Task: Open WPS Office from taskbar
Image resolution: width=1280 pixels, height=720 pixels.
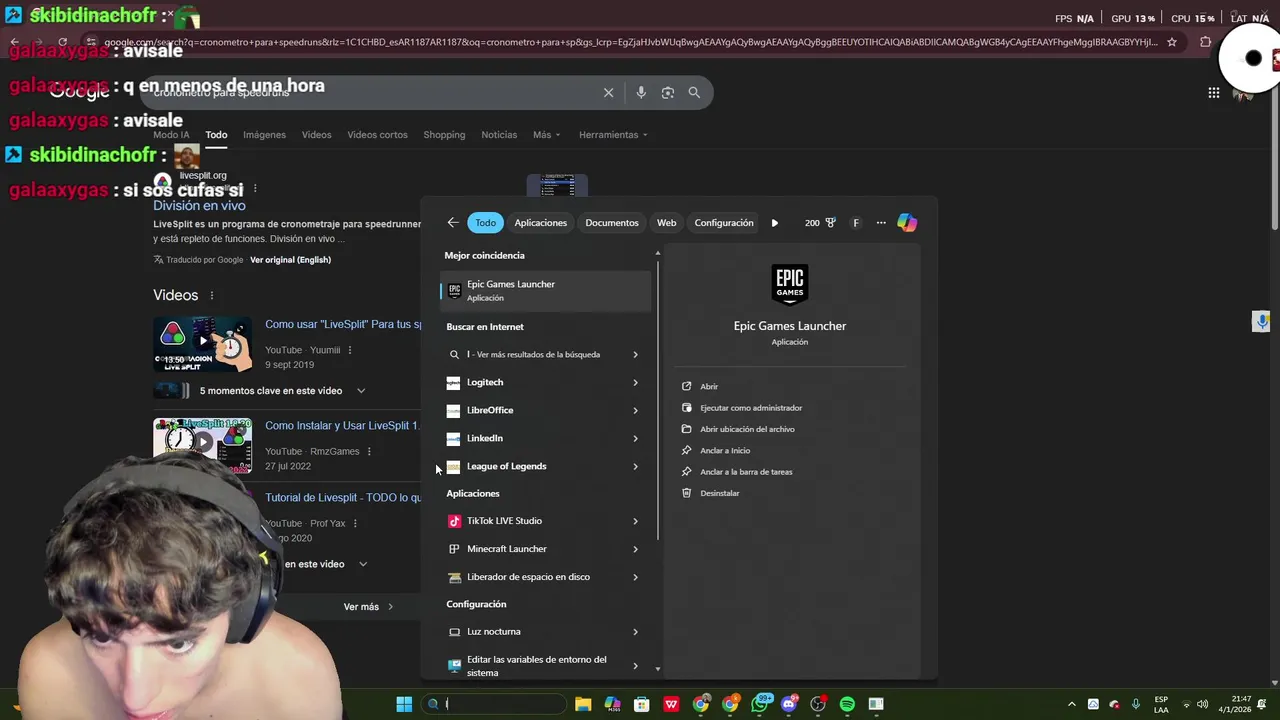Action: (x=671, y=704)
